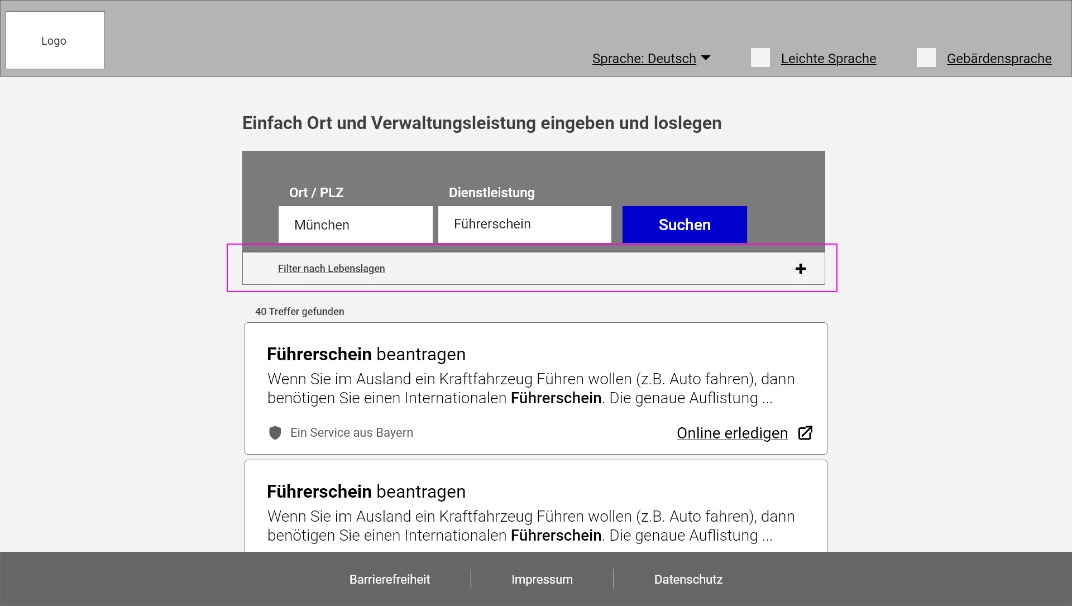Screen dimensions: 1072x606
Task: Click the blue Suchen button
Action: click(684, 224)
